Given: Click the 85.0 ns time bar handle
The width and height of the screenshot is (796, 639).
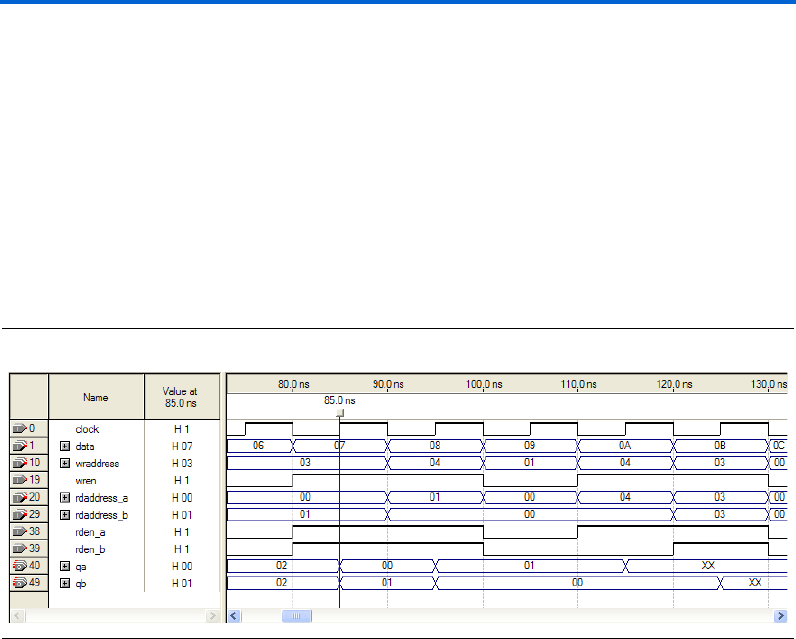Looking at the screenshot, I should pyautogui.click(x=340, y=412).
